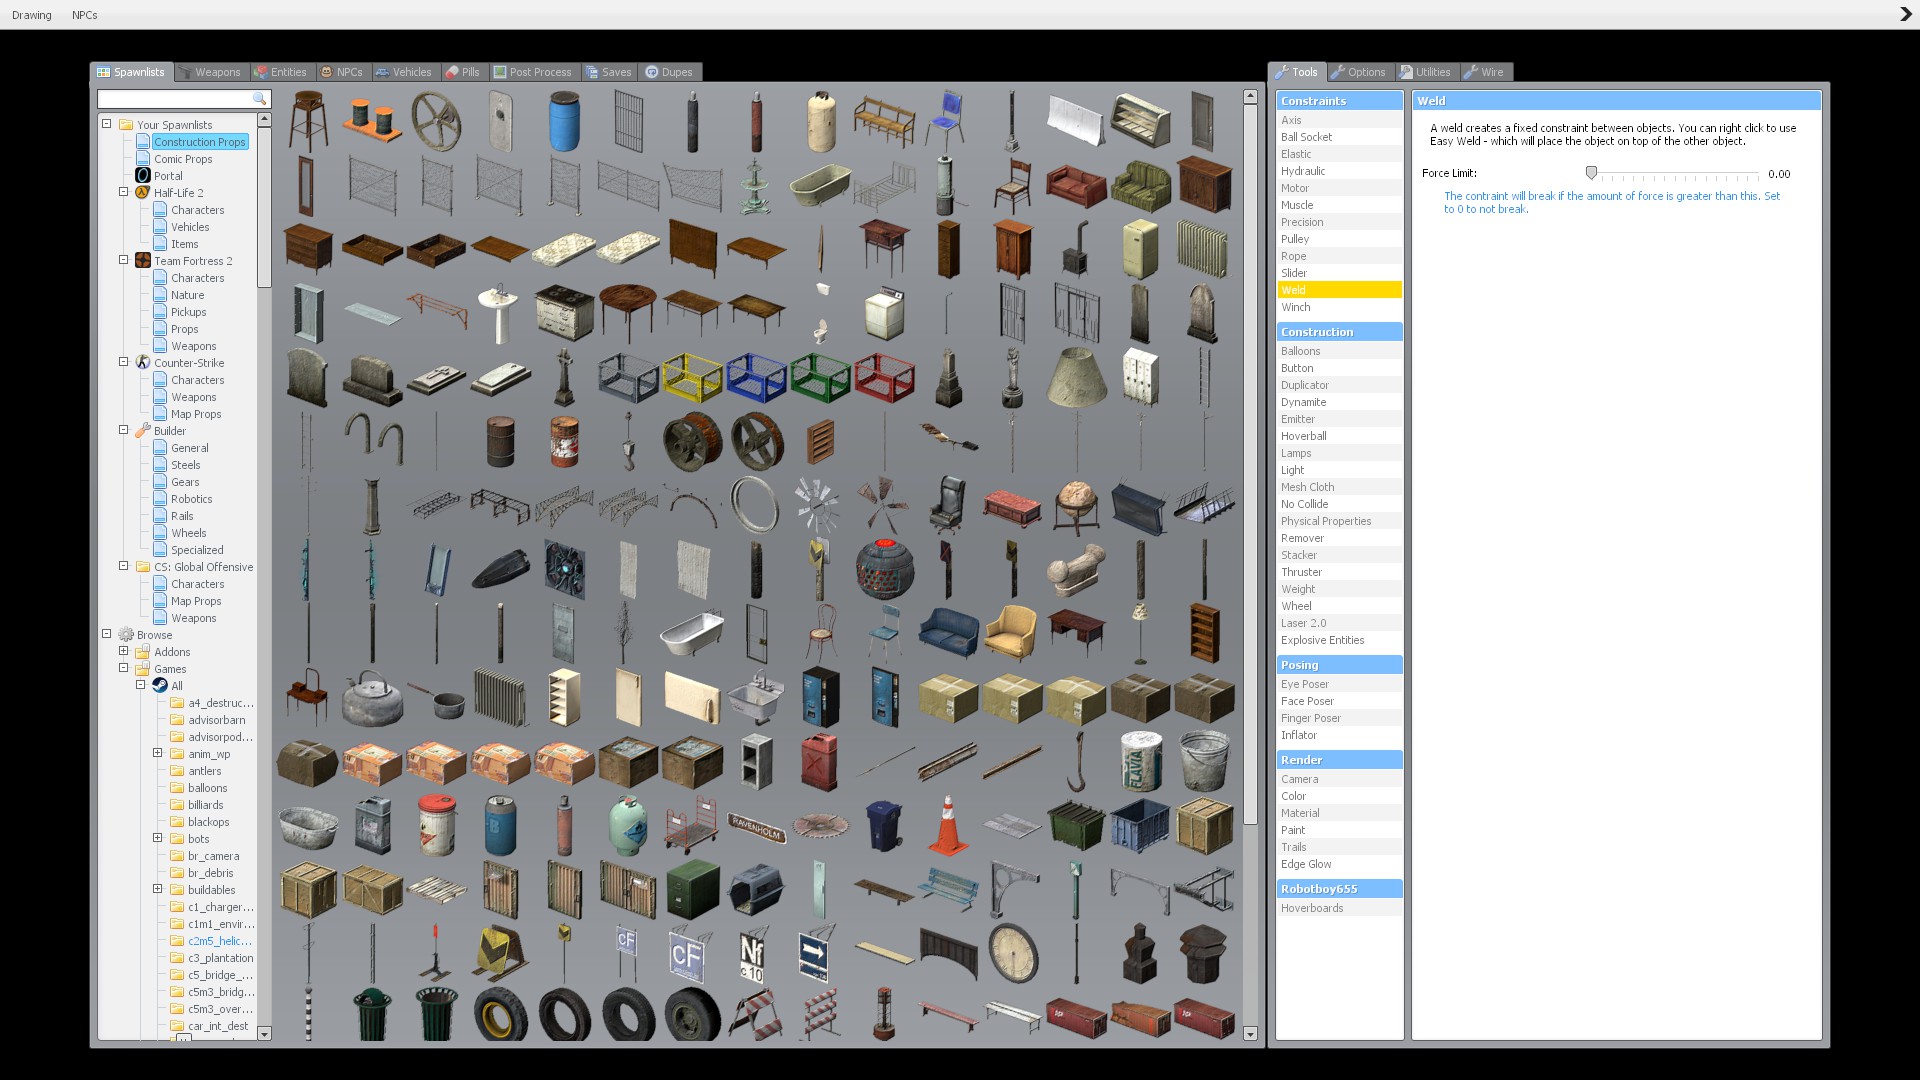Choose the wall clock prop

1013,953
